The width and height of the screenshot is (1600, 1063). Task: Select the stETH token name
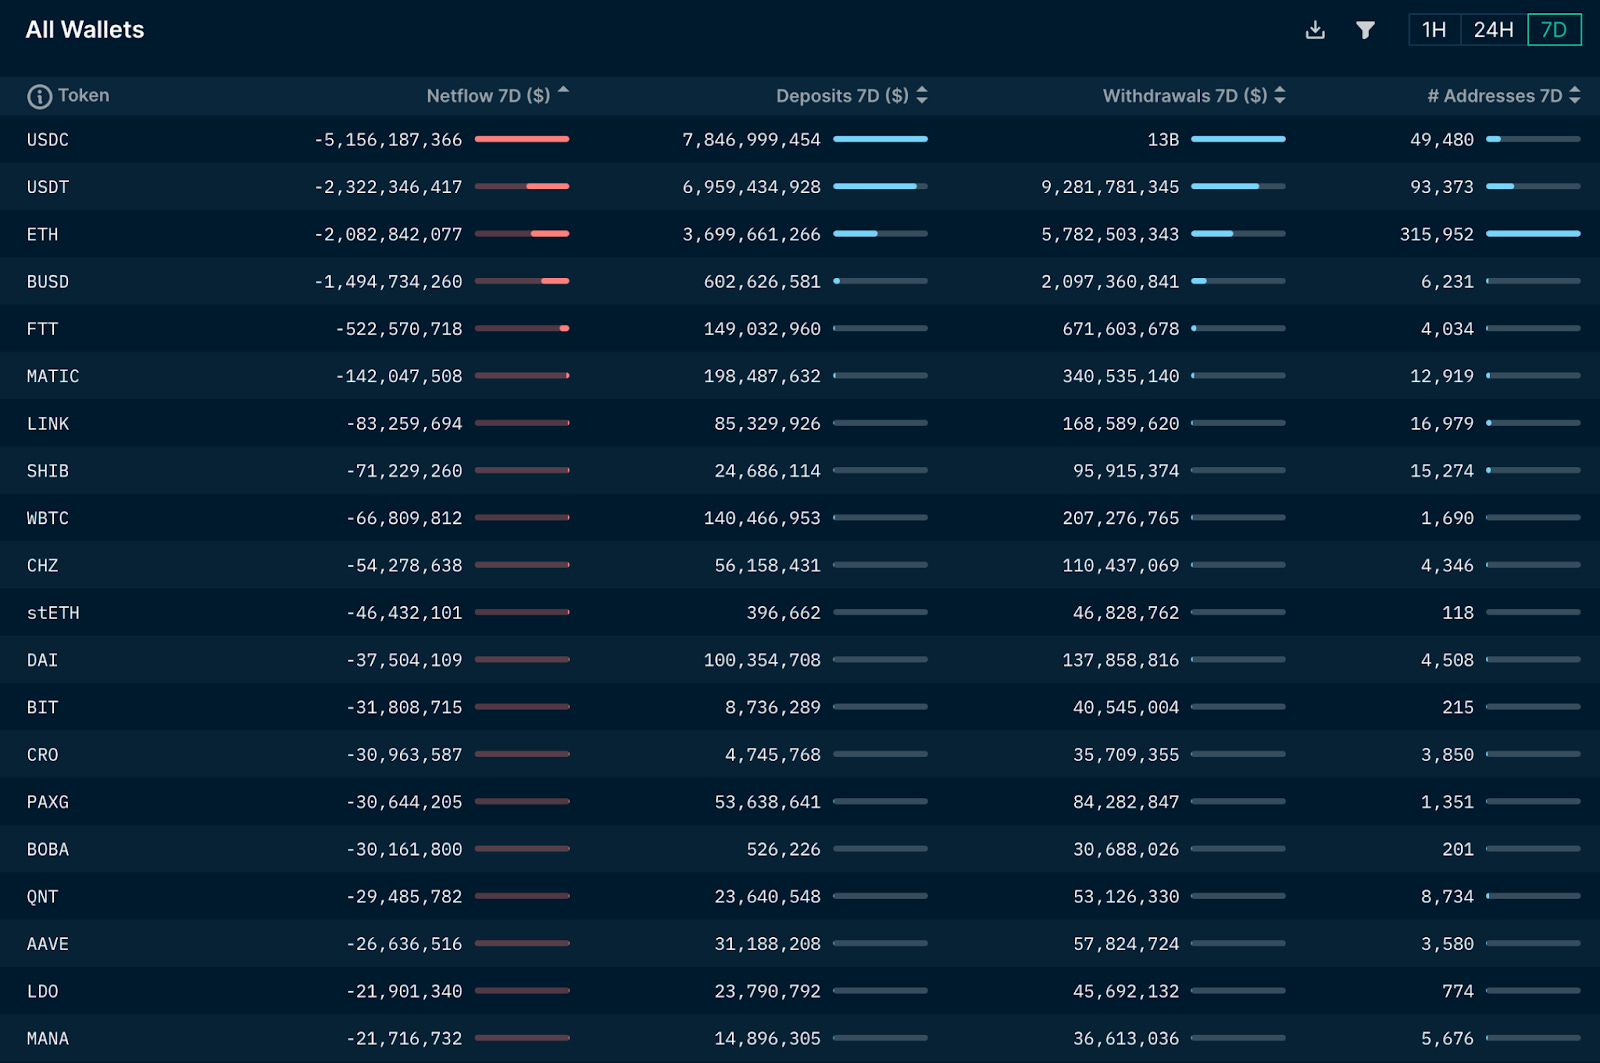tap(53, 613)
